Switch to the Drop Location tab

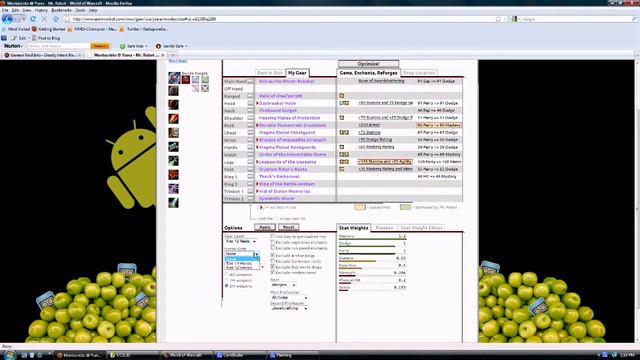click(419, 73)
